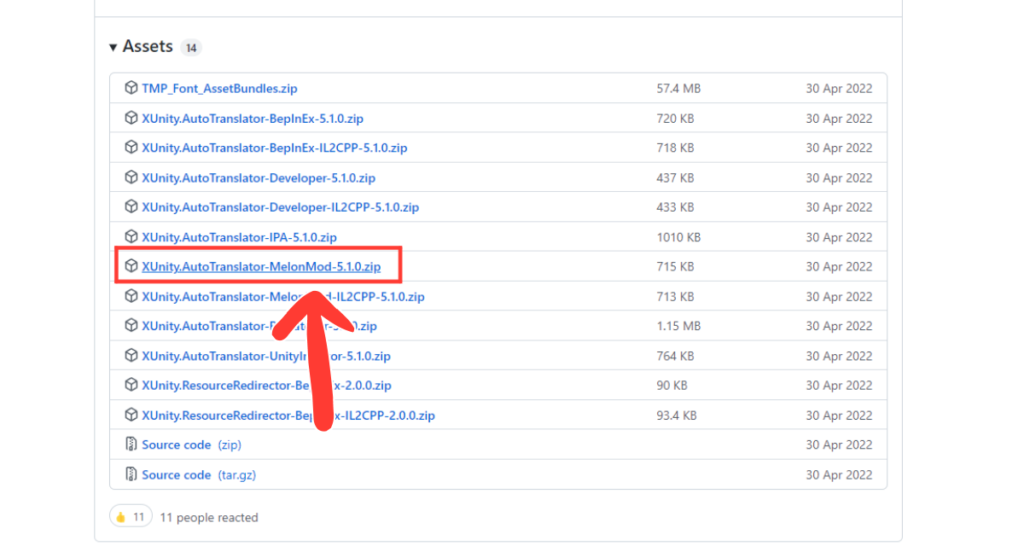Click the Assets heading text
1024x546 pixels.
tap(148, 46)
